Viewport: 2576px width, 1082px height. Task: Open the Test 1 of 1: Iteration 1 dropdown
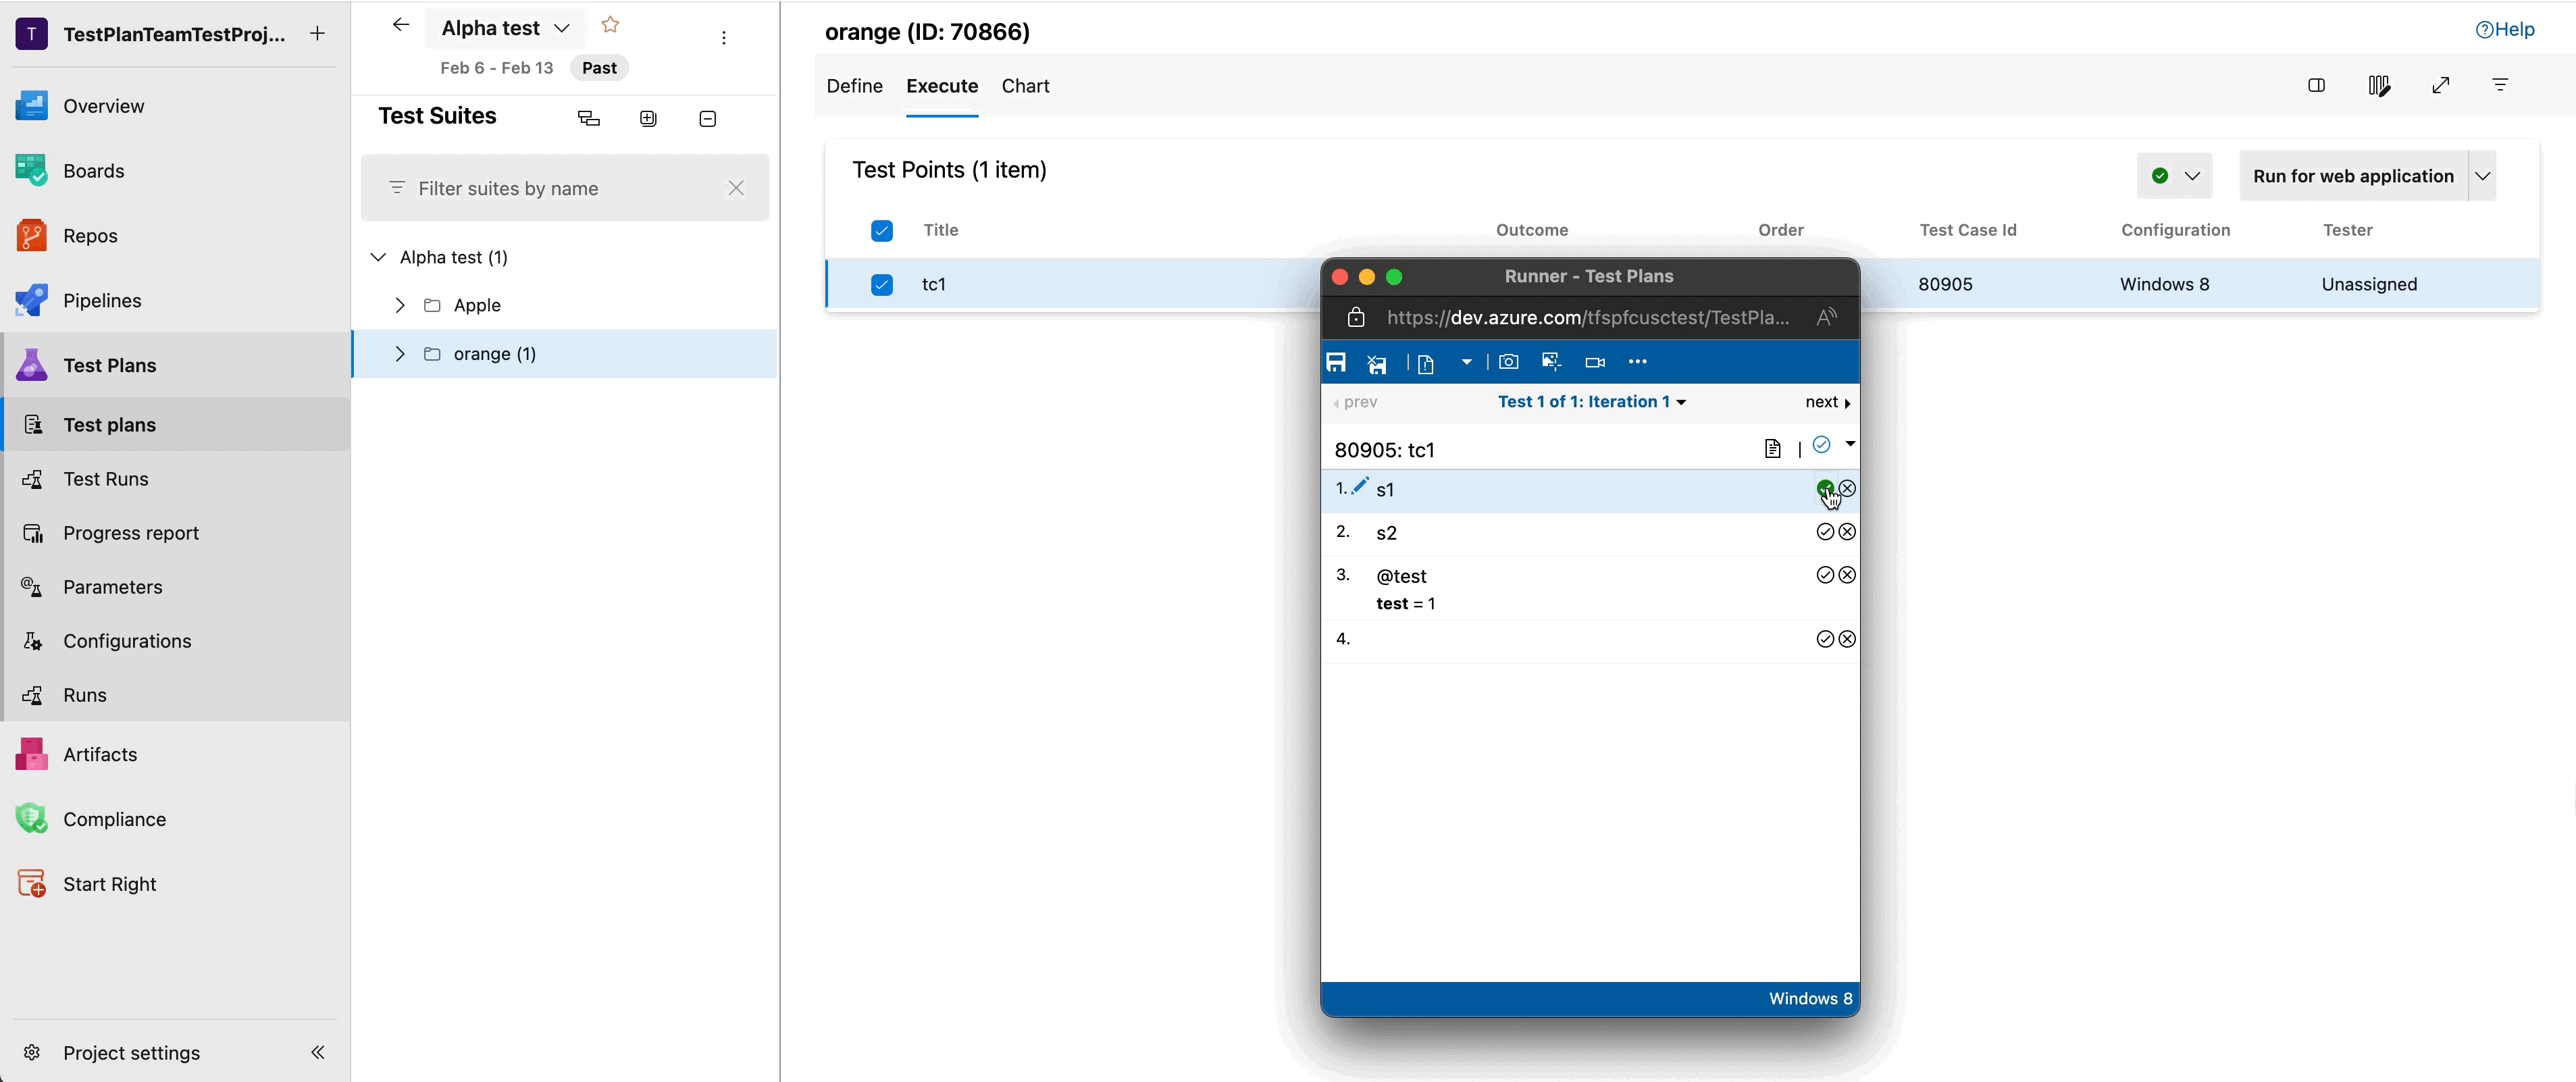click(x=1591, y=401)
